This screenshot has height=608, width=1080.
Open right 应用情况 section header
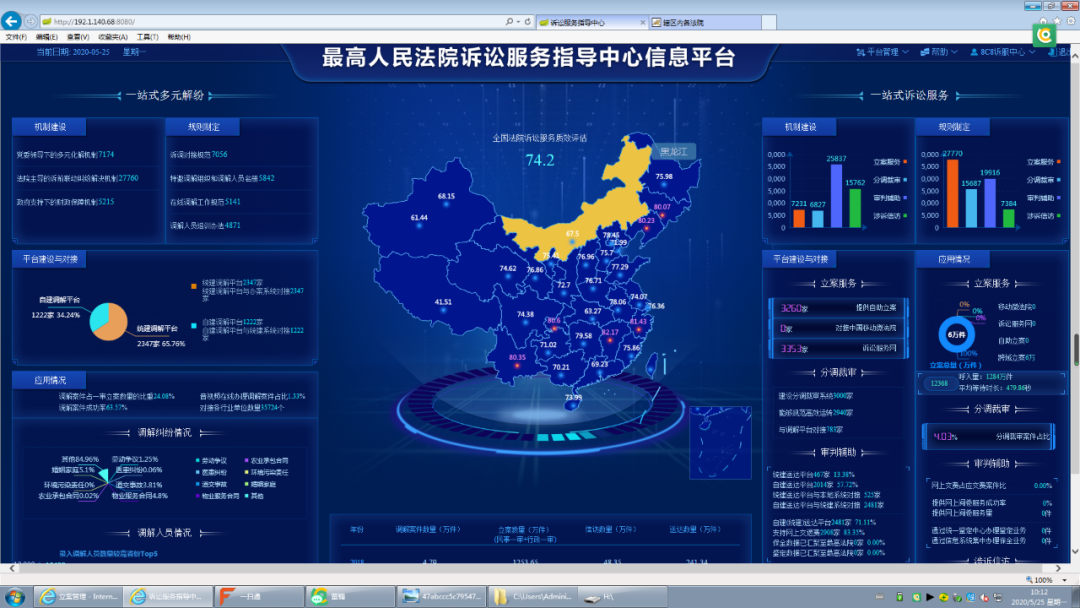(953, 259)
